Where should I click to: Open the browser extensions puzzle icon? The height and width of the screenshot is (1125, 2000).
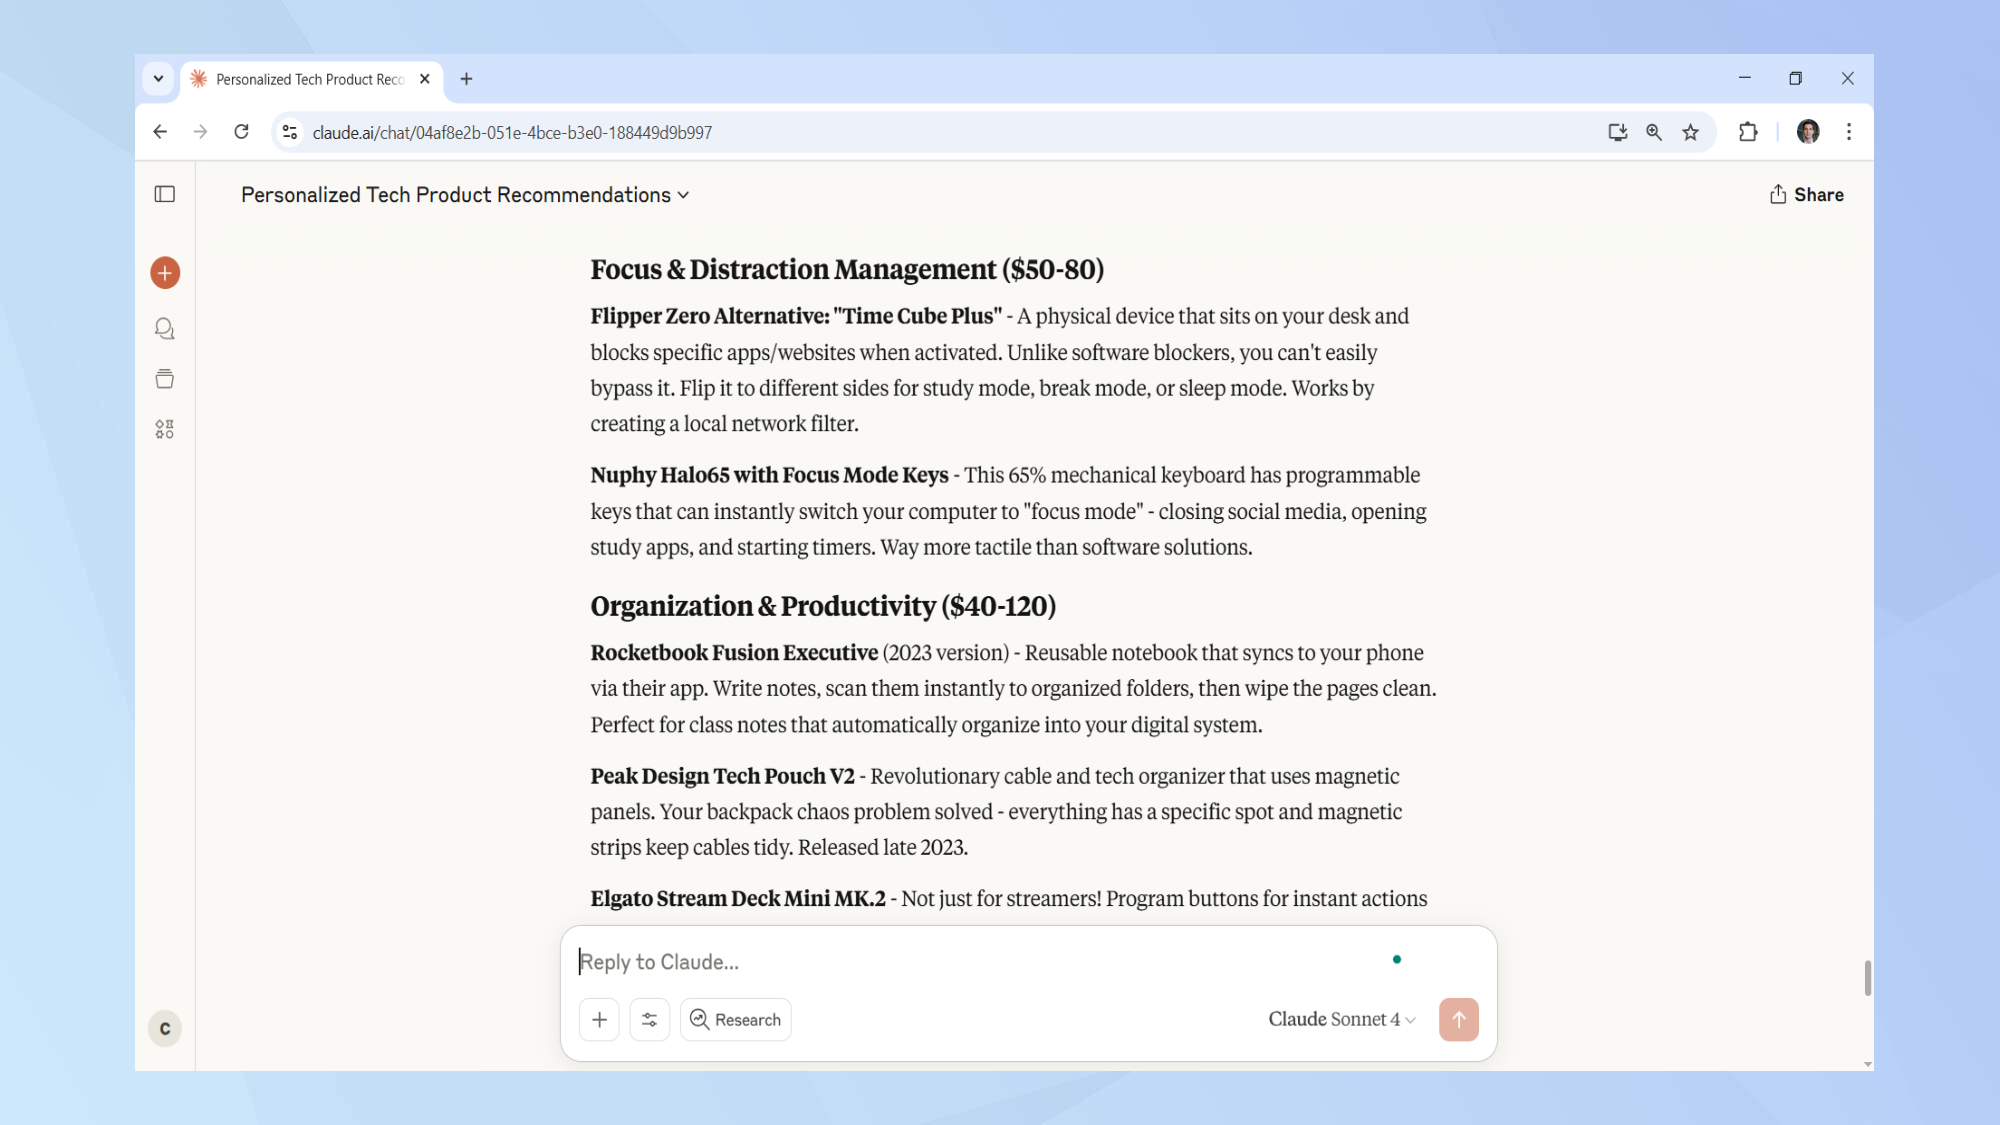pyautogui.click(x=1748, y=132)
